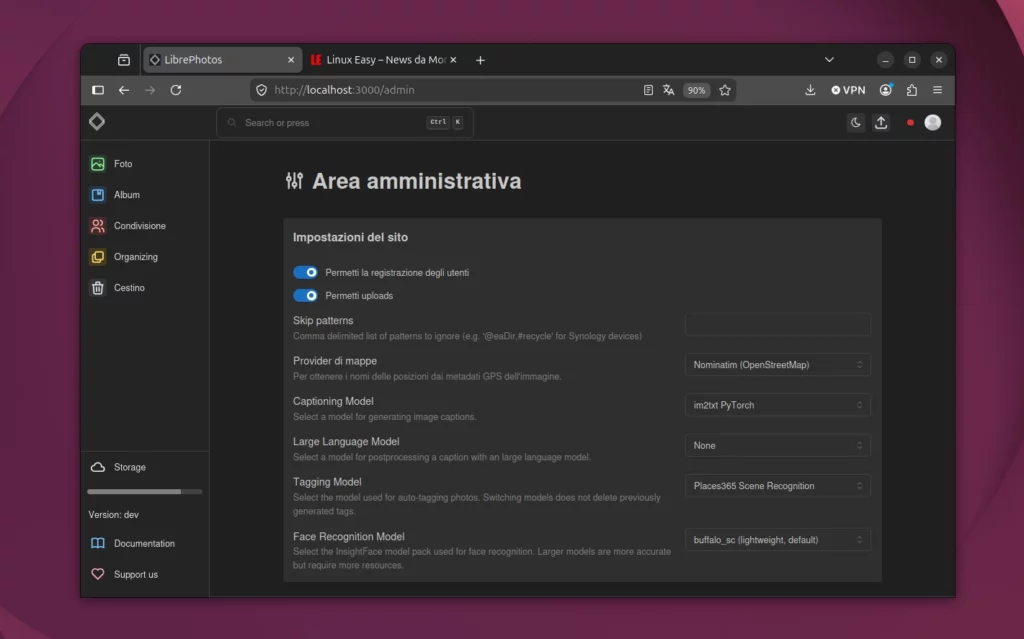Close the Linux Easy tab
This screenshot has height=639, width=1024.
(x=453, y=60)
